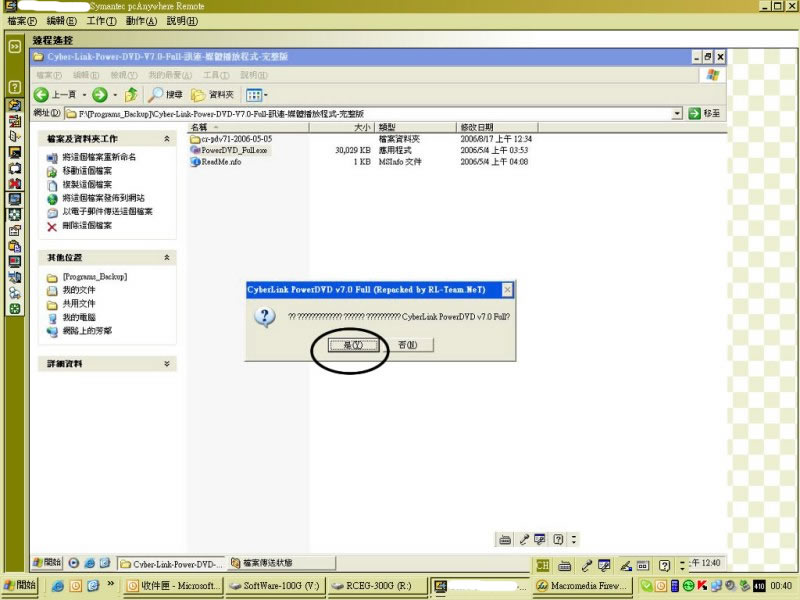The image size is (800, 600).
Task: Click the local Start (開始) button
Action: pos(19,586)
